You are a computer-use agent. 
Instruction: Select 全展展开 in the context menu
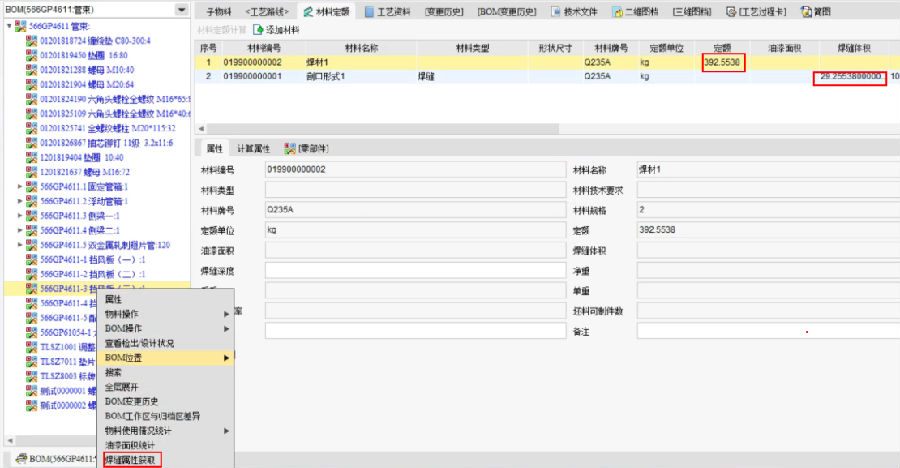click(121, 386)
